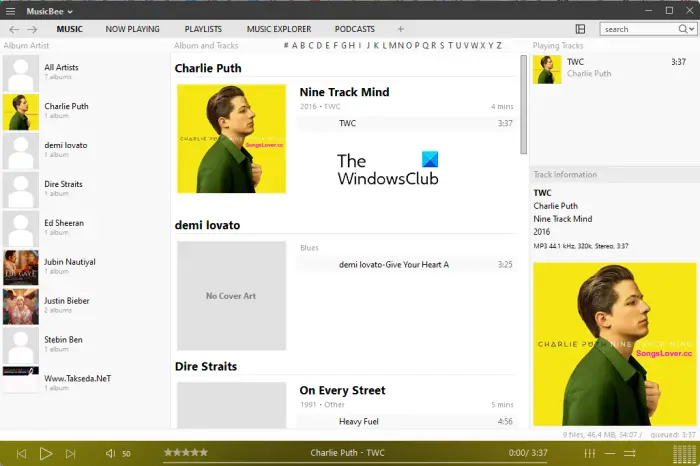Expand the MusicBee title dropdown
This screenshot has width=700, height=466.
pyautogui.click(x=50, y=12)
